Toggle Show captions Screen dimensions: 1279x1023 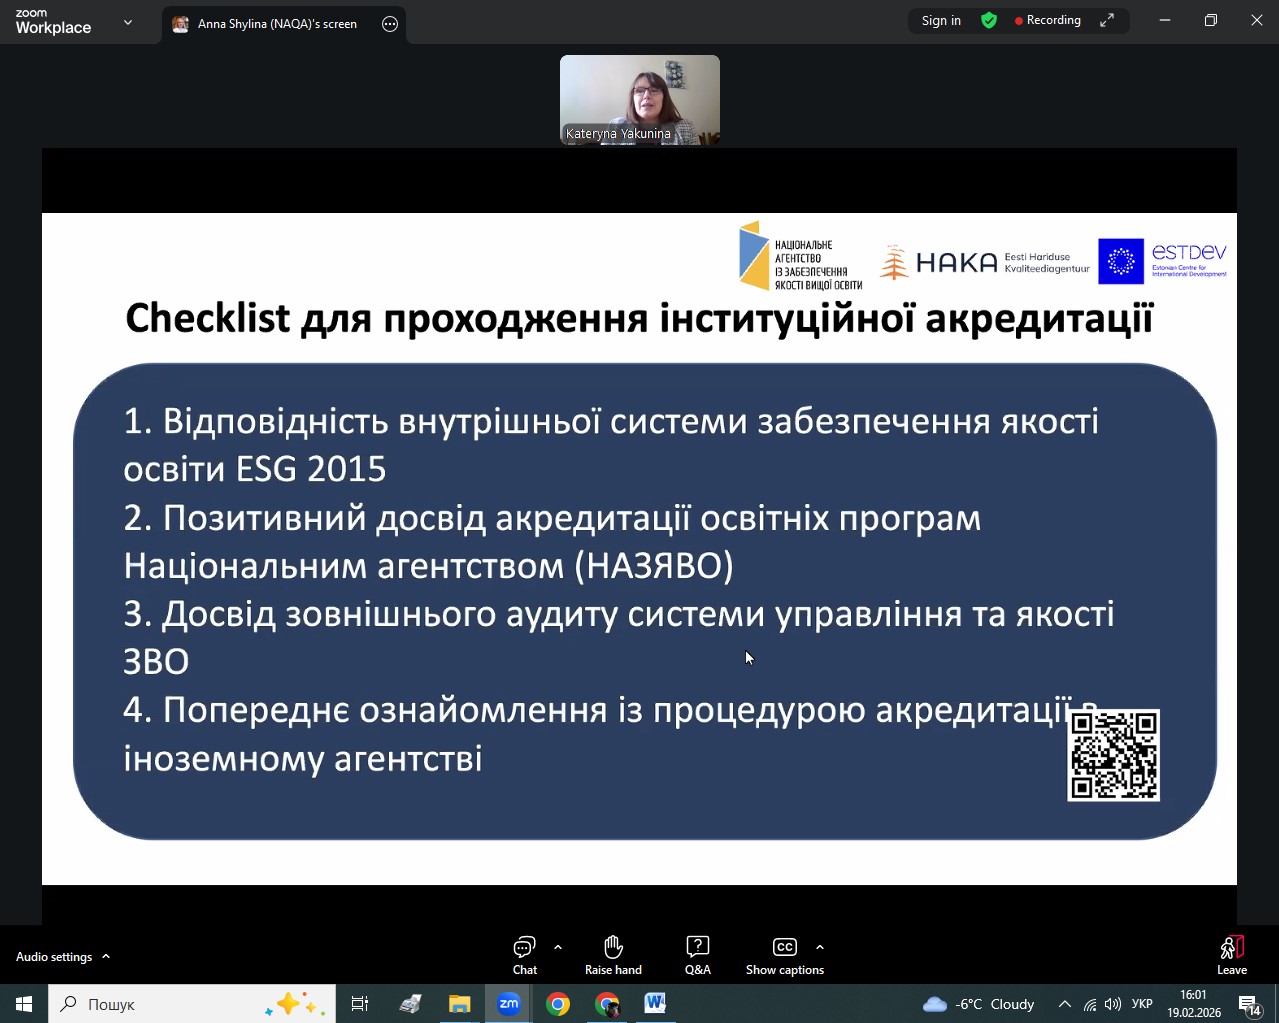click(784, 955)
